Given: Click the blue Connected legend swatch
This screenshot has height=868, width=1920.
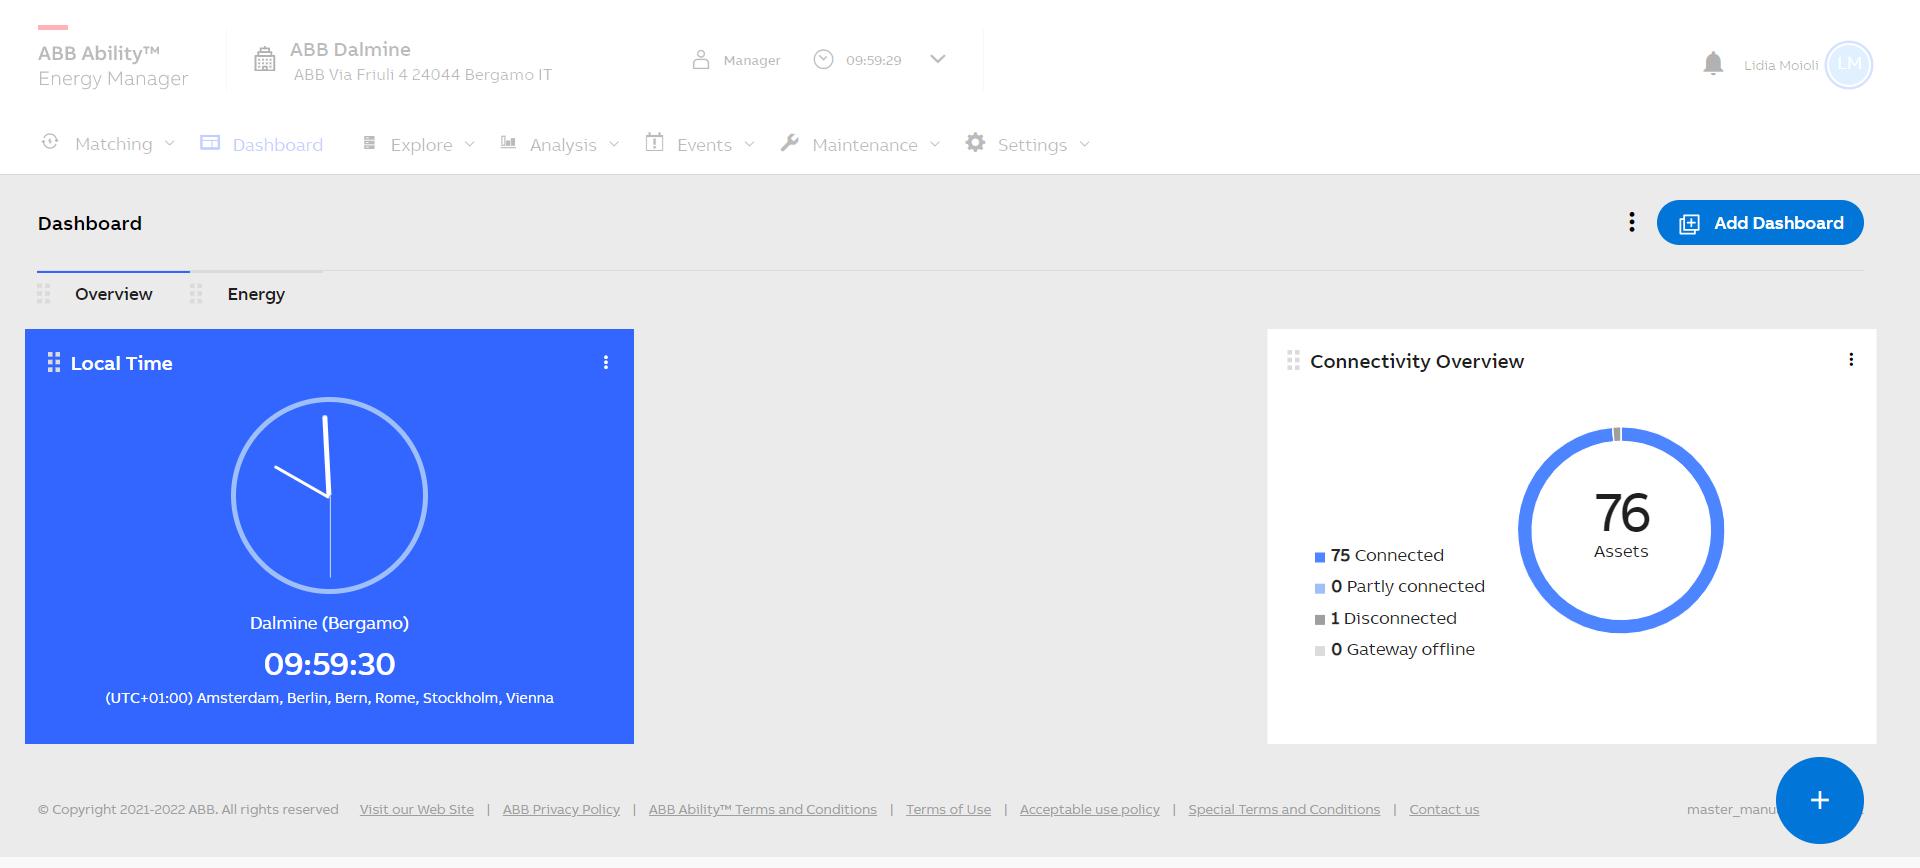Looking at the screenshot, I should pos(1320,557).
